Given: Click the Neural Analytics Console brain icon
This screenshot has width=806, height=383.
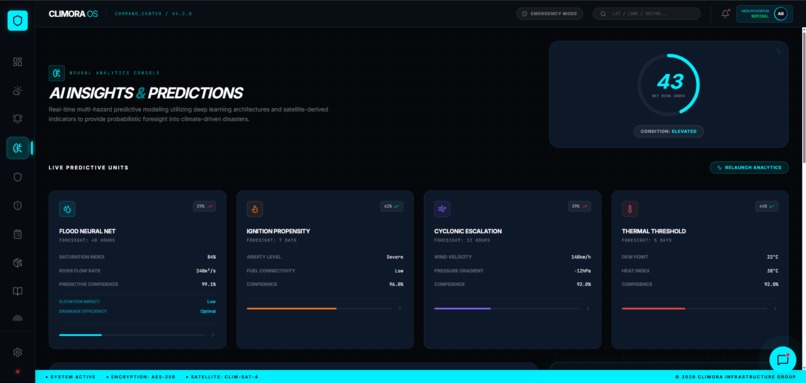Looking at the screenshot, I should coord(57,73).
